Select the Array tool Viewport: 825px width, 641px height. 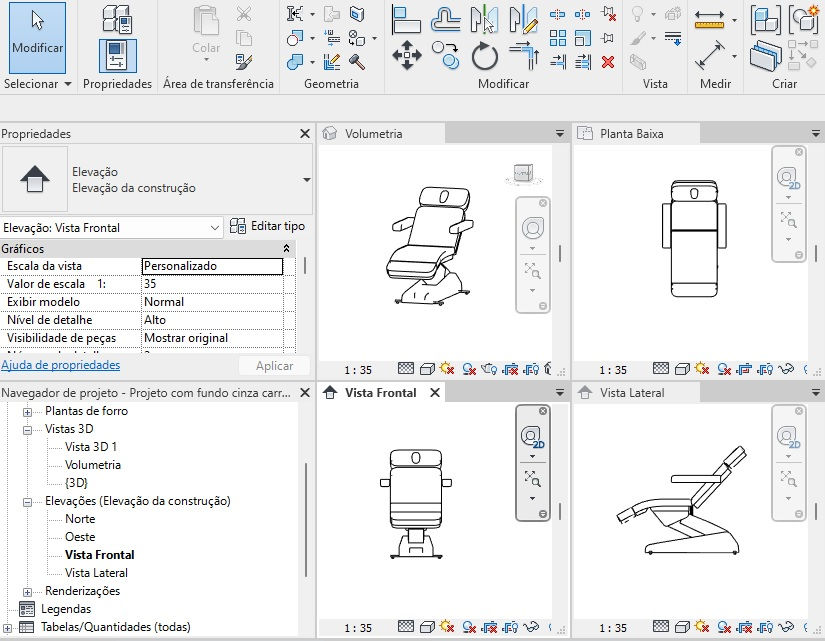558,38
